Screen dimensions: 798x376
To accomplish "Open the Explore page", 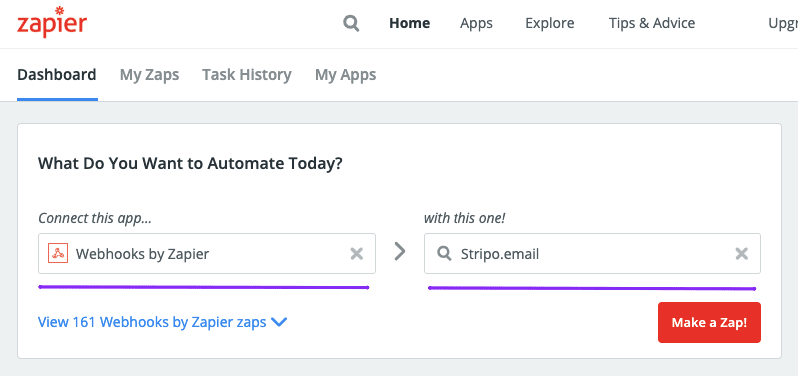I will pyautogui.click(x=550, y=23).
